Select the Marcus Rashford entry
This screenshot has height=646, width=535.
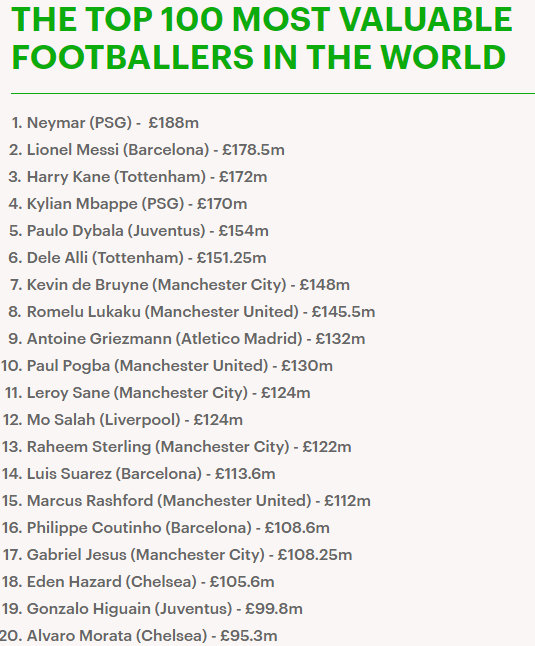(186, 501)
